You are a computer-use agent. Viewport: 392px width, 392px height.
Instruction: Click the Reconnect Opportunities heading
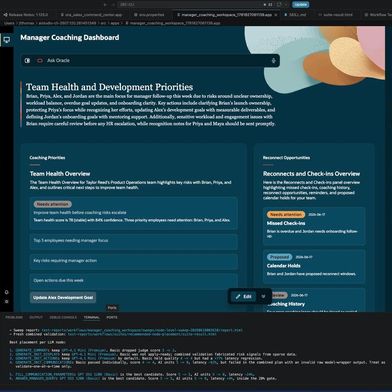[286, 158]
